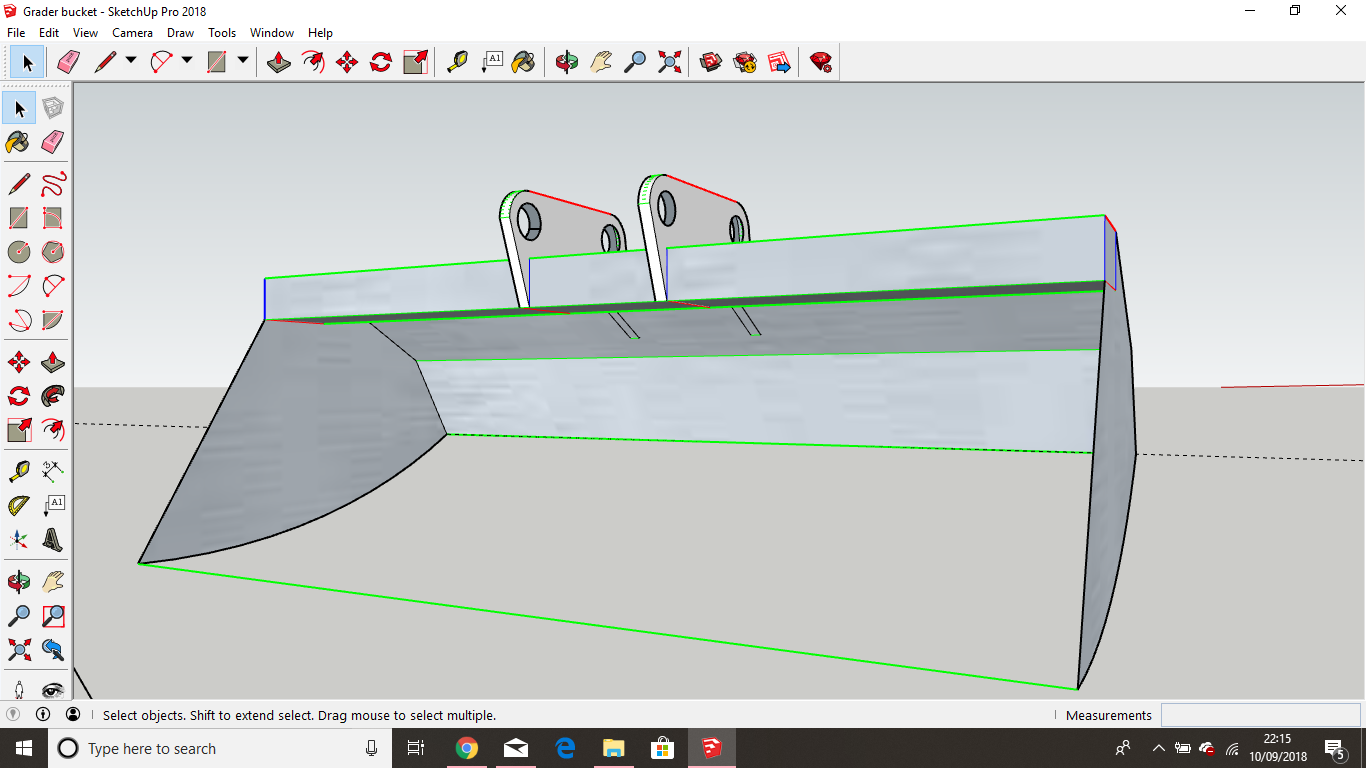Select the Zoom magnifier in the left palette
This screenshot has height=768, width=1366.
point(19,616)
